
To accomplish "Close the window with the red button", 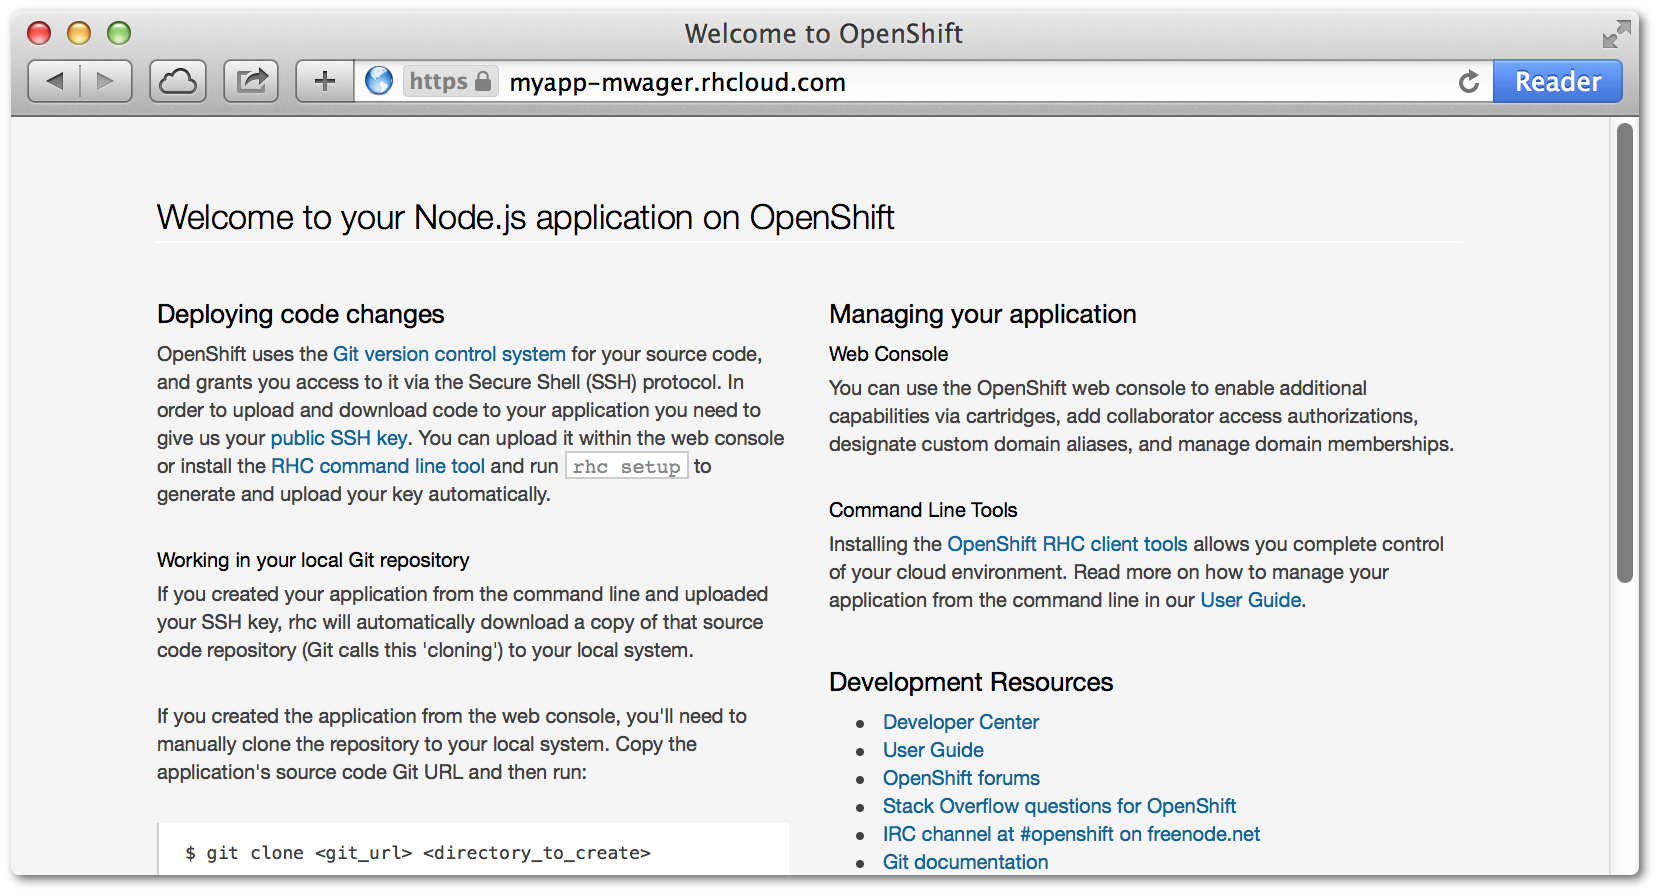I will pyautogui.click(x=39, y=33).
